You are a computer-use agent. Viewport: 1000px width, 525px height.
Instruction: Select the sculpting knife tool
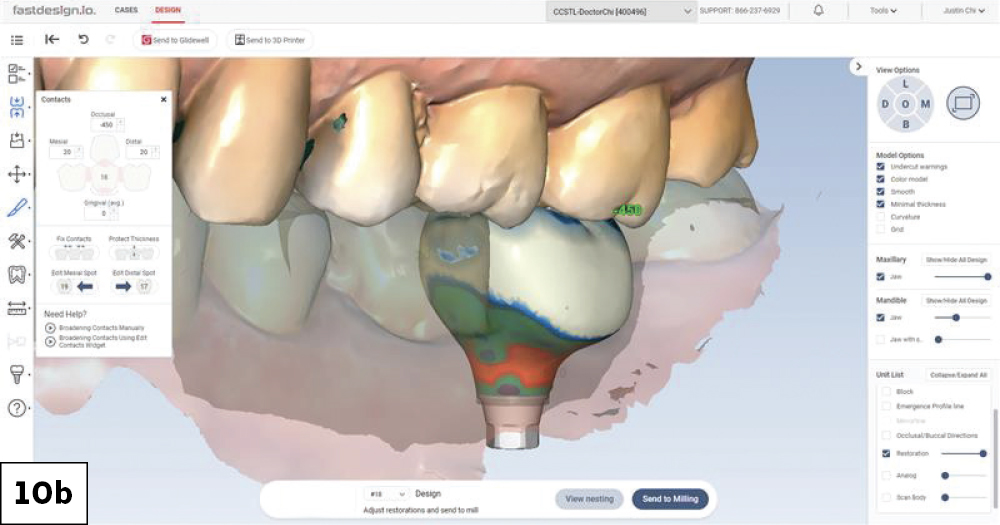point(17,207)
